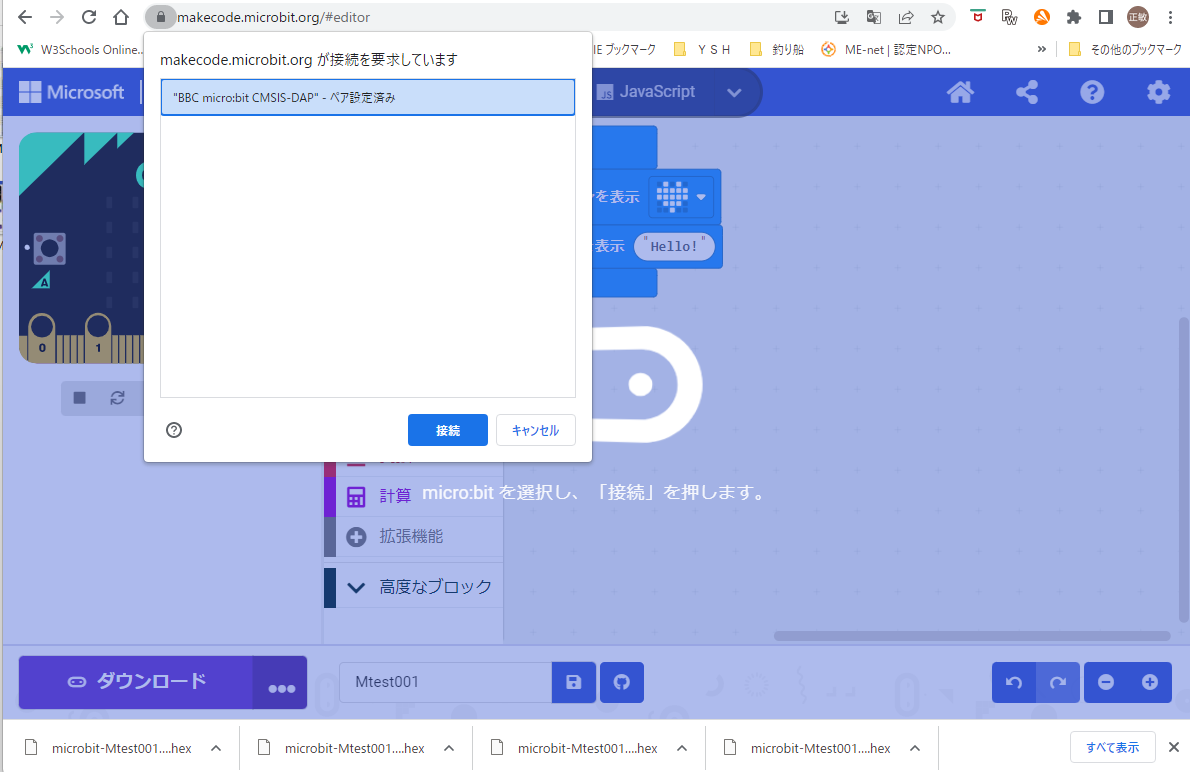1190x772 pixels.
Task: Select "BBC micro:bit CMSIS-DAP" device in list
Action: point(367,98)
